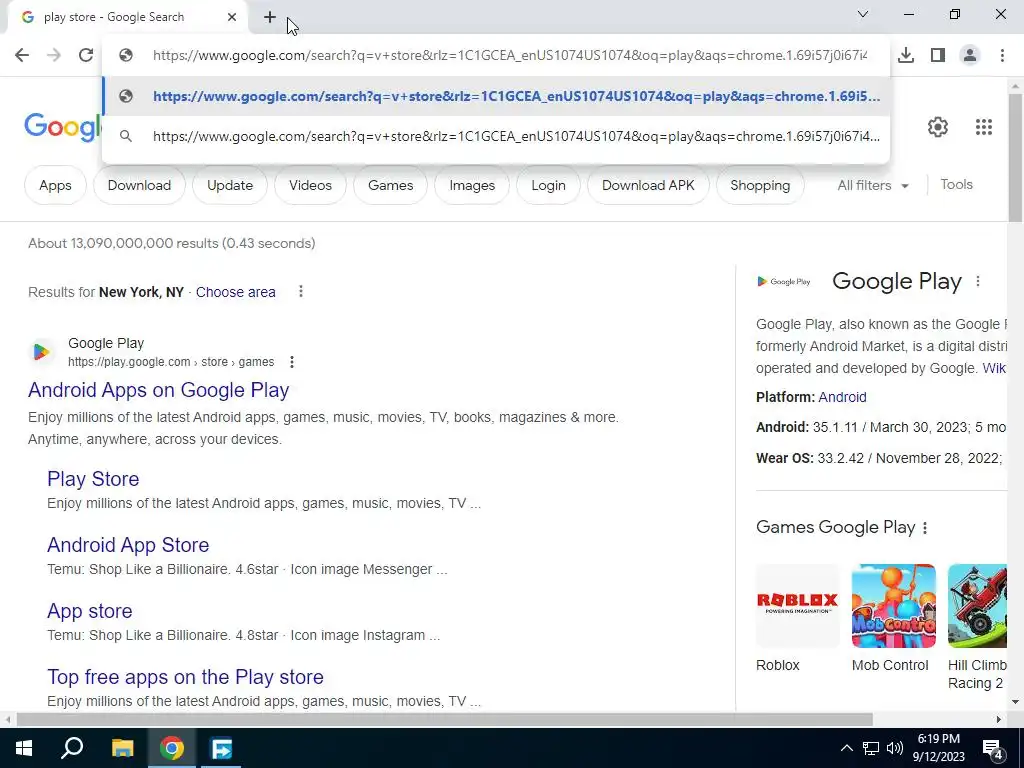1024x768 pixels.
Task: Open the Play Store sitelink
Action: click(93, 479)
